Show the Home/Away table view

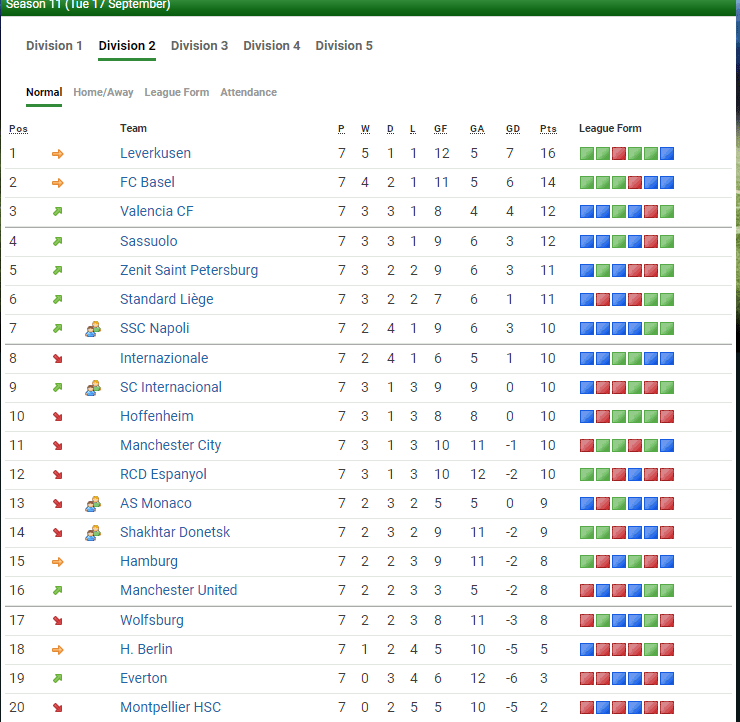pyautogui.click(x=103, y=93)
